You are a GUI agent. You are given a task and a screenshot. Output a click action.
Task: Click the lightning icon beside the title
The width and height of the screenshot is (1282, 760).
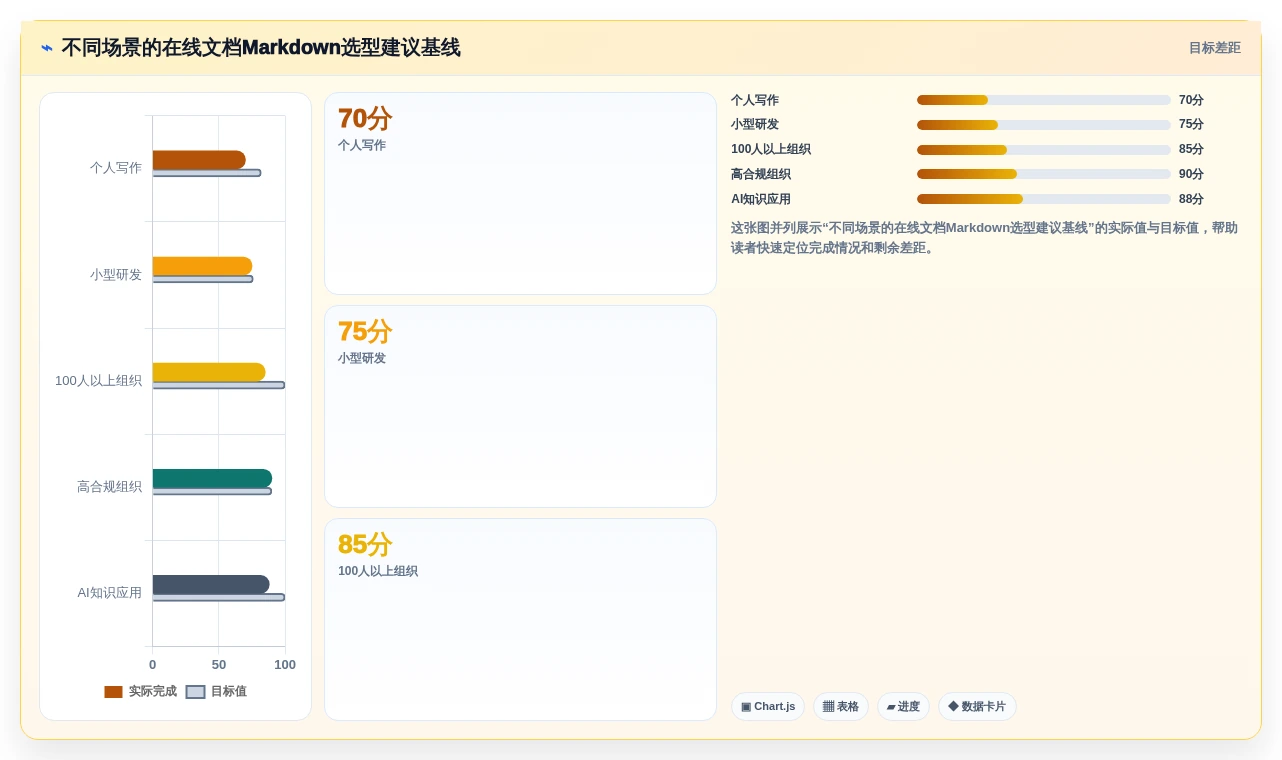[47, 48]
